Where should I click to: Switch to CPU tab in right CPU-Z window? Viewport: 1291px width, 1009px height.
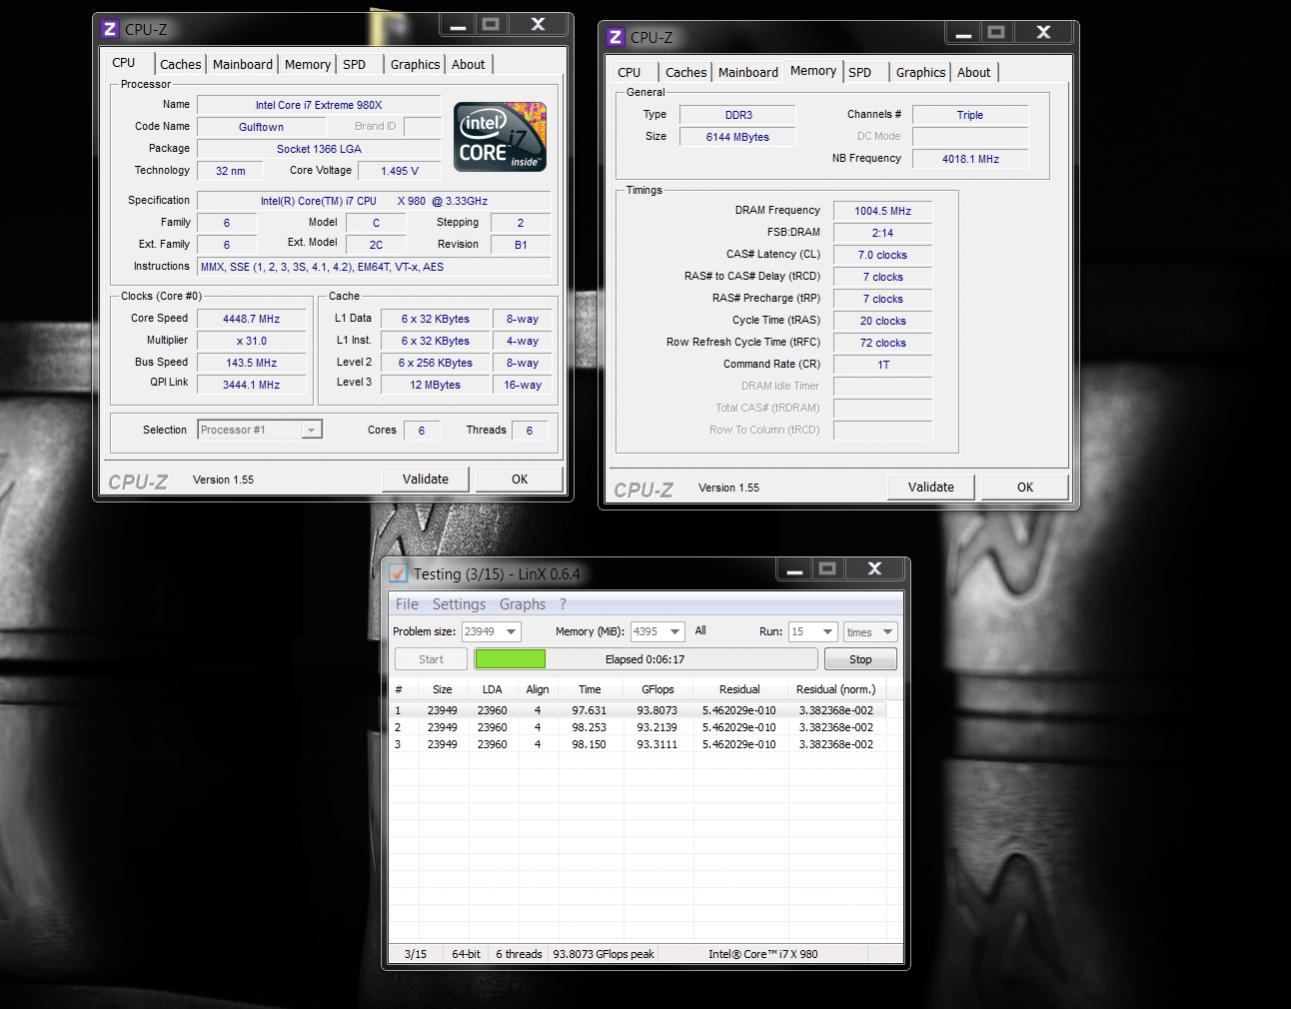(x=629, y=72)
